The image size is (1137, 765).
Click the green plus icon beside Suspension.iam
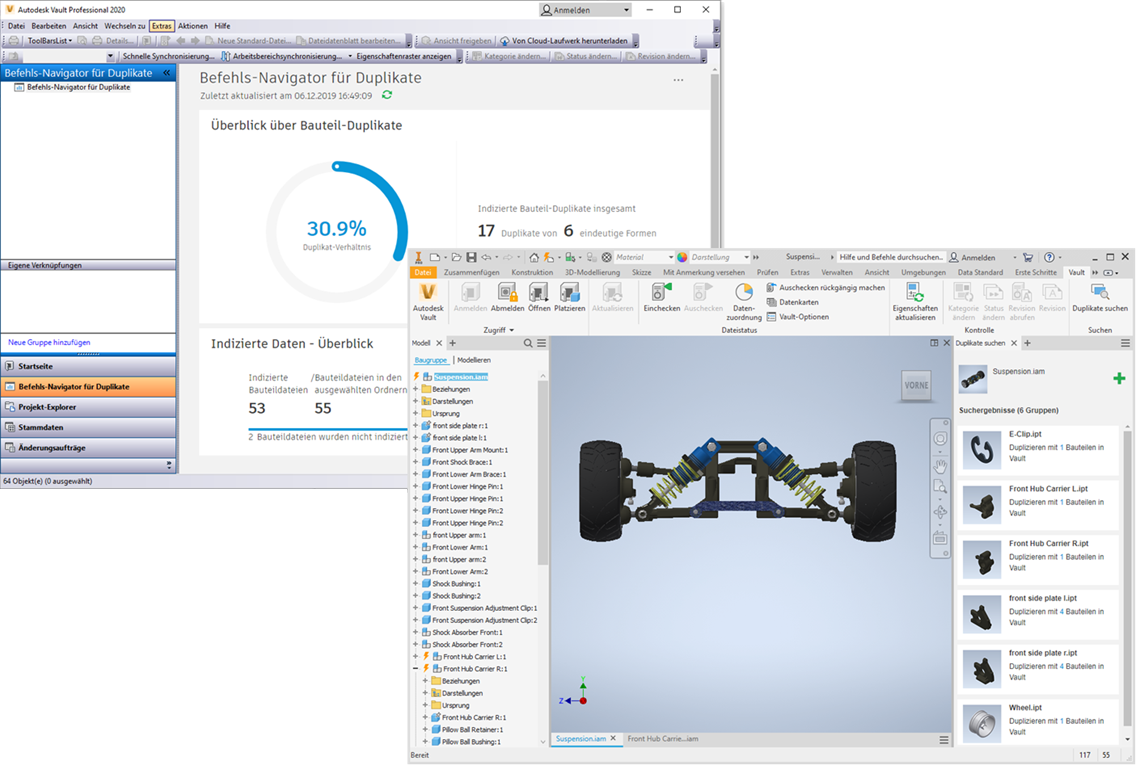point(1119,378)
